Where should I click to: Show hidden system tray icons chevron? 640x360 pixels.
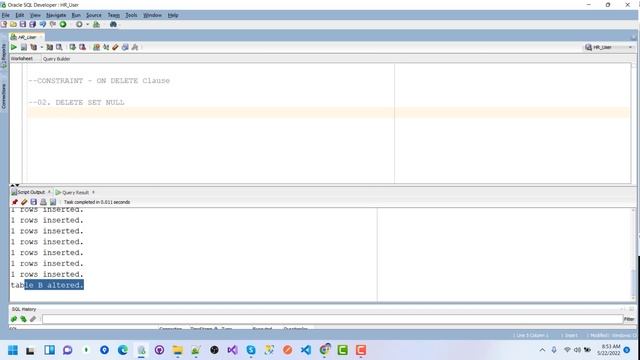click(x=542, y=350)
